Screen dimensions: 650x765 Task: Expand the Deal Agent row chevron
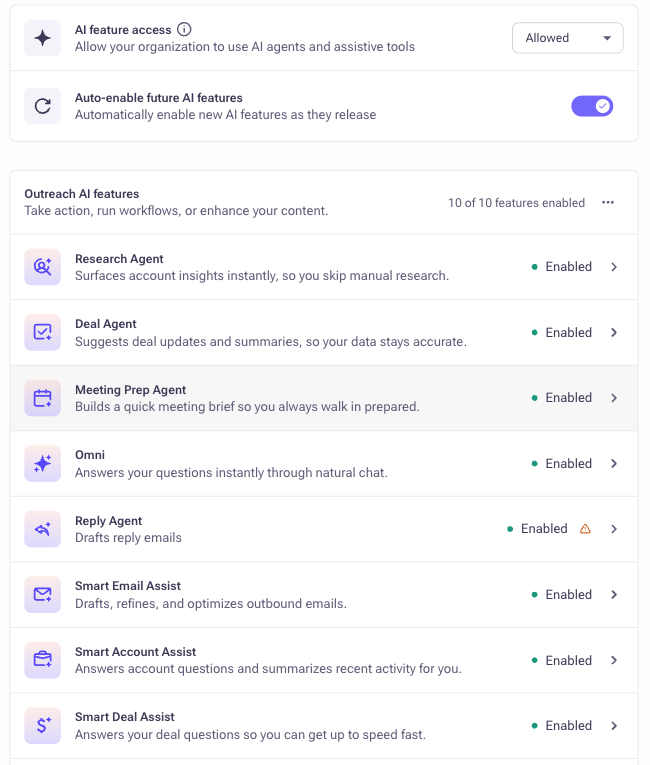(614, 332)
